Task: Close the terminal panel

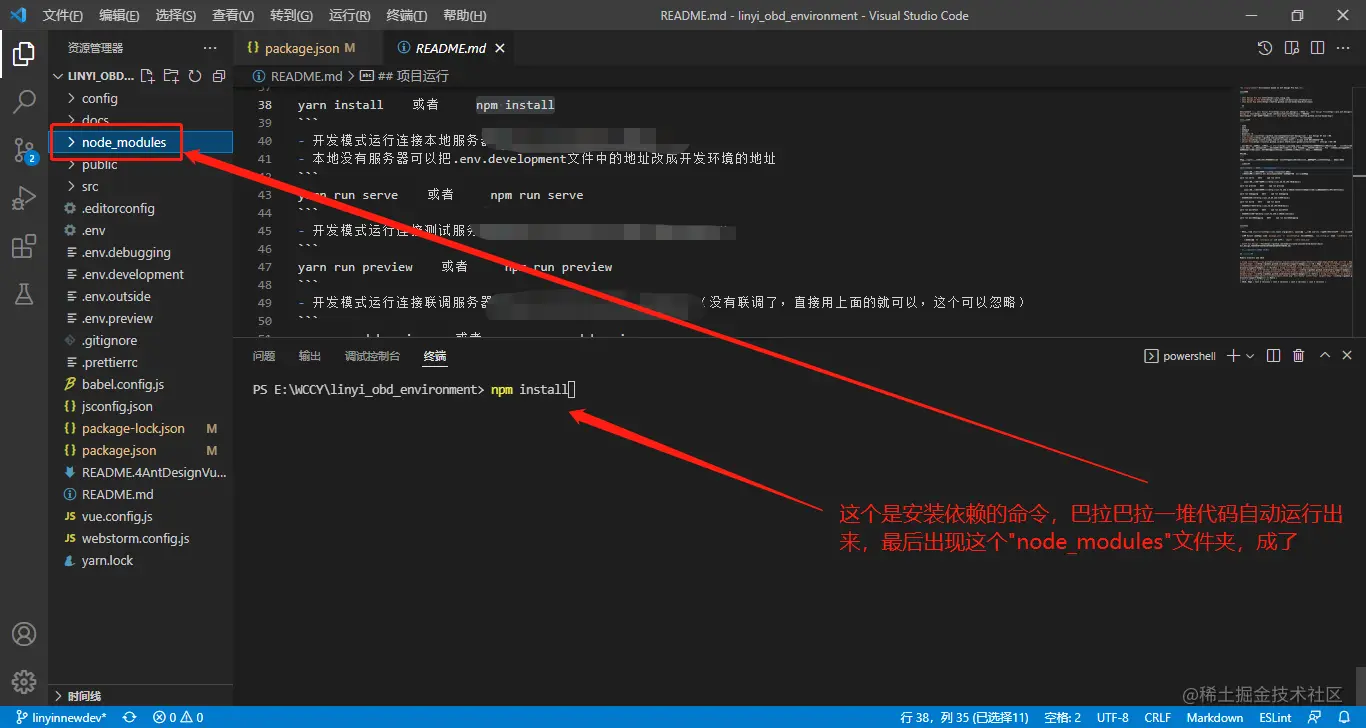Action: [x=1347, y=356]
